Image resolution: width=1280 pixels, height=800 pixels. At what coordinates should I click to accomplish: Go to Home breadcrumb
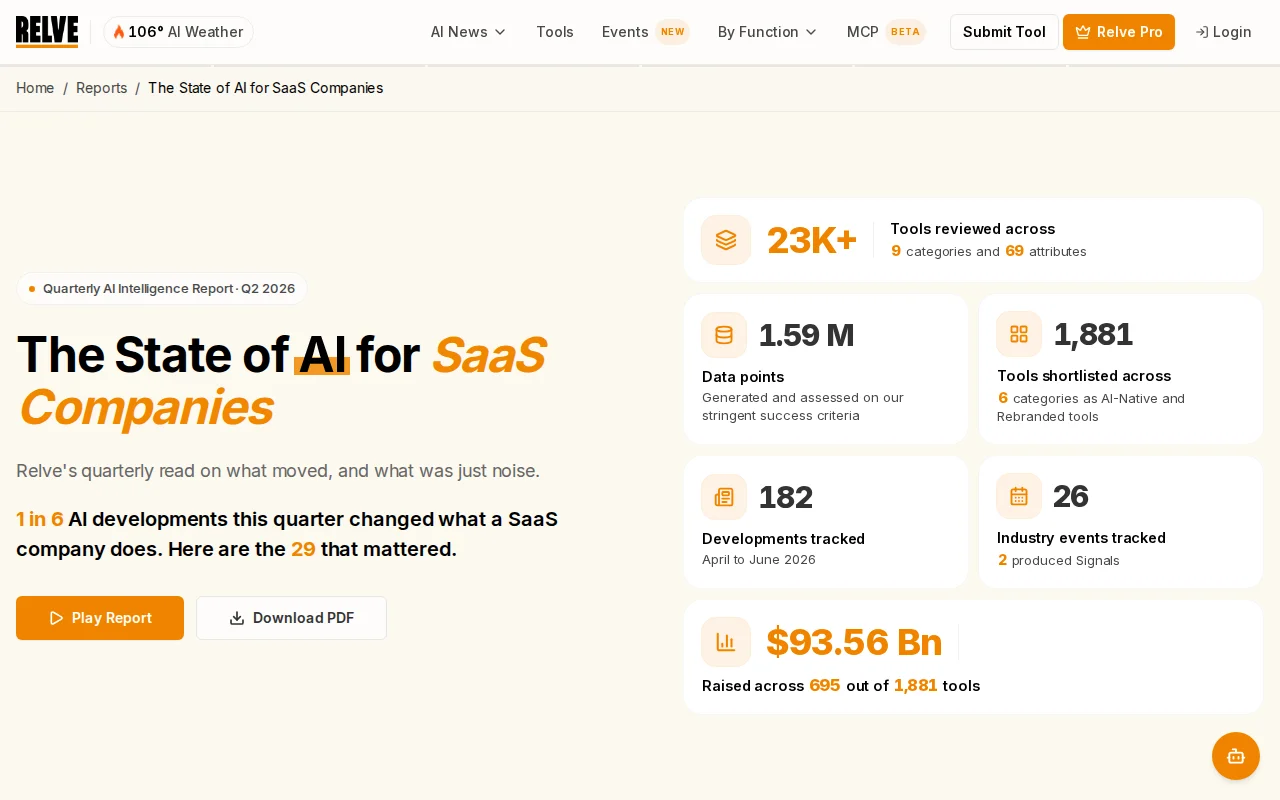tap(35, 88)
